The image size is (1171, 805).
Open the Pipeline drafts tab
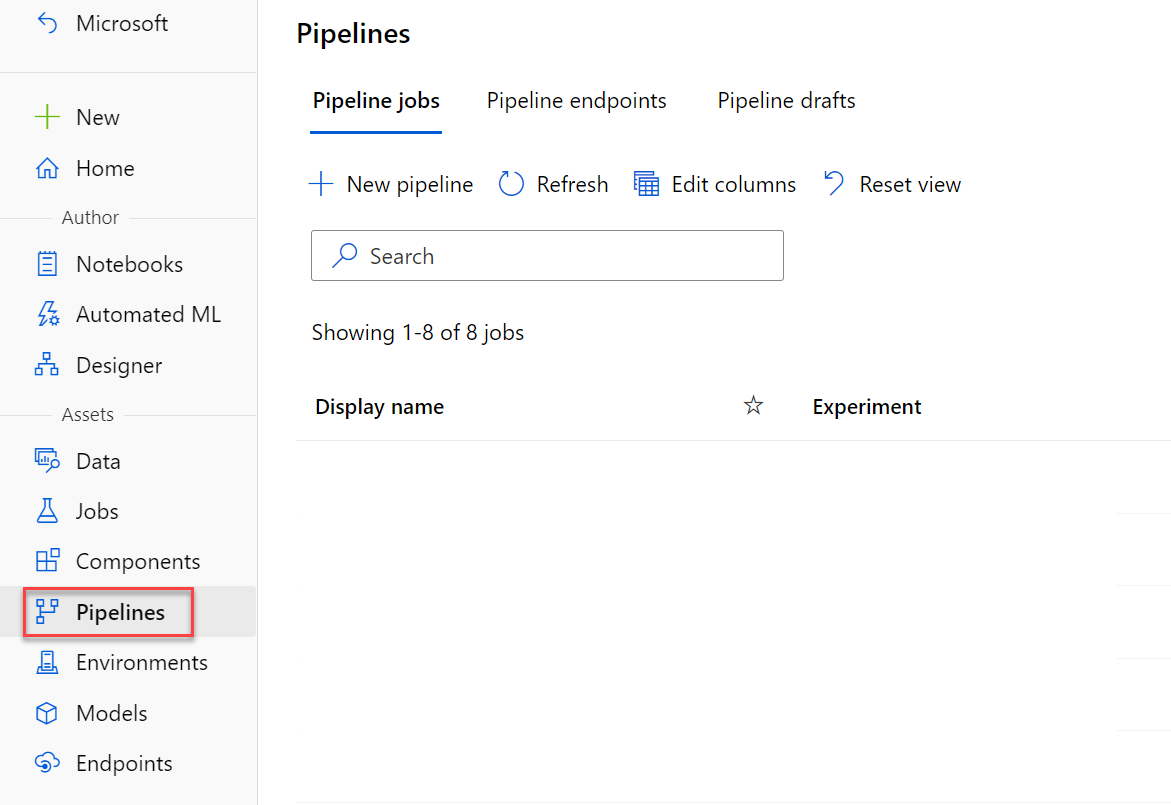click(x=786, y=101)
